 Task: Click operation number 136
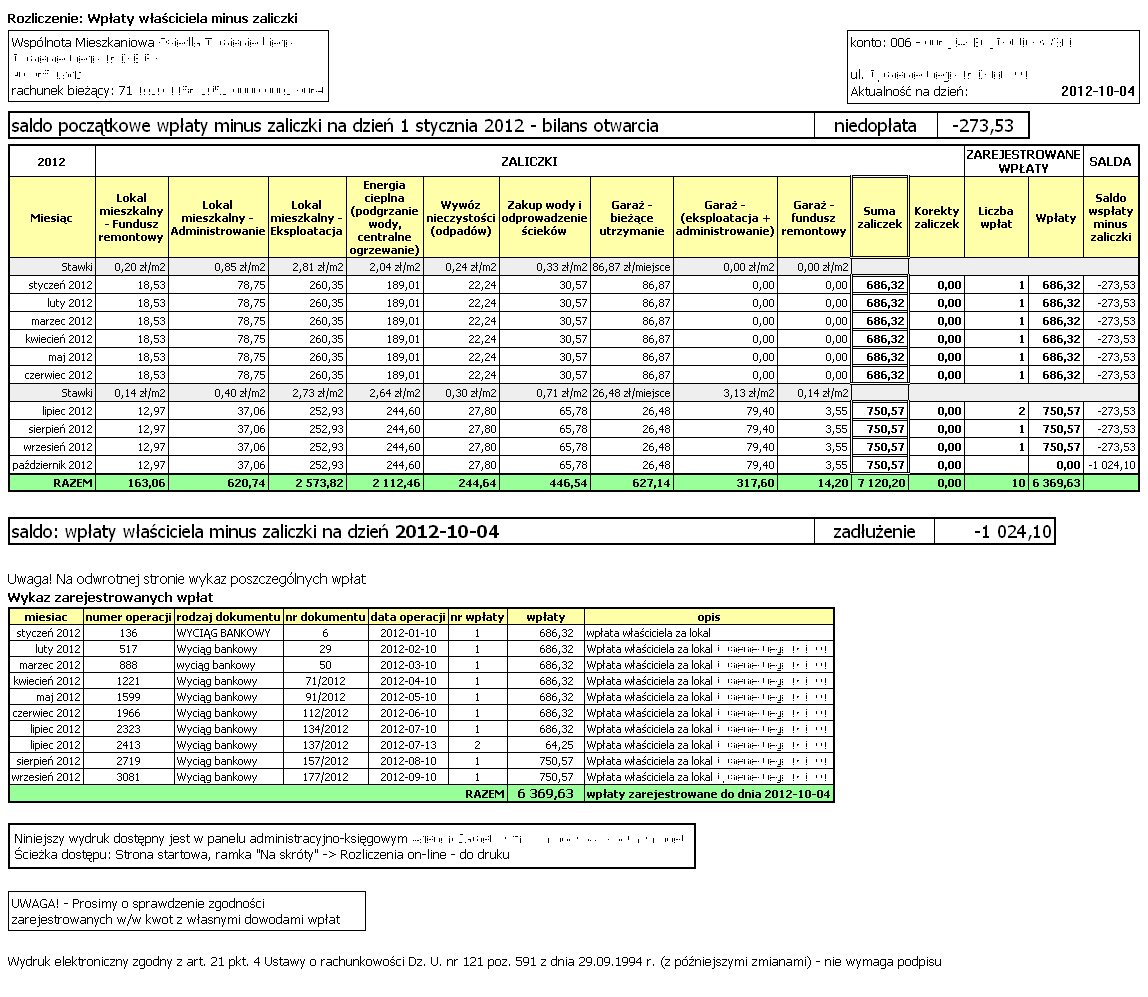128,633
